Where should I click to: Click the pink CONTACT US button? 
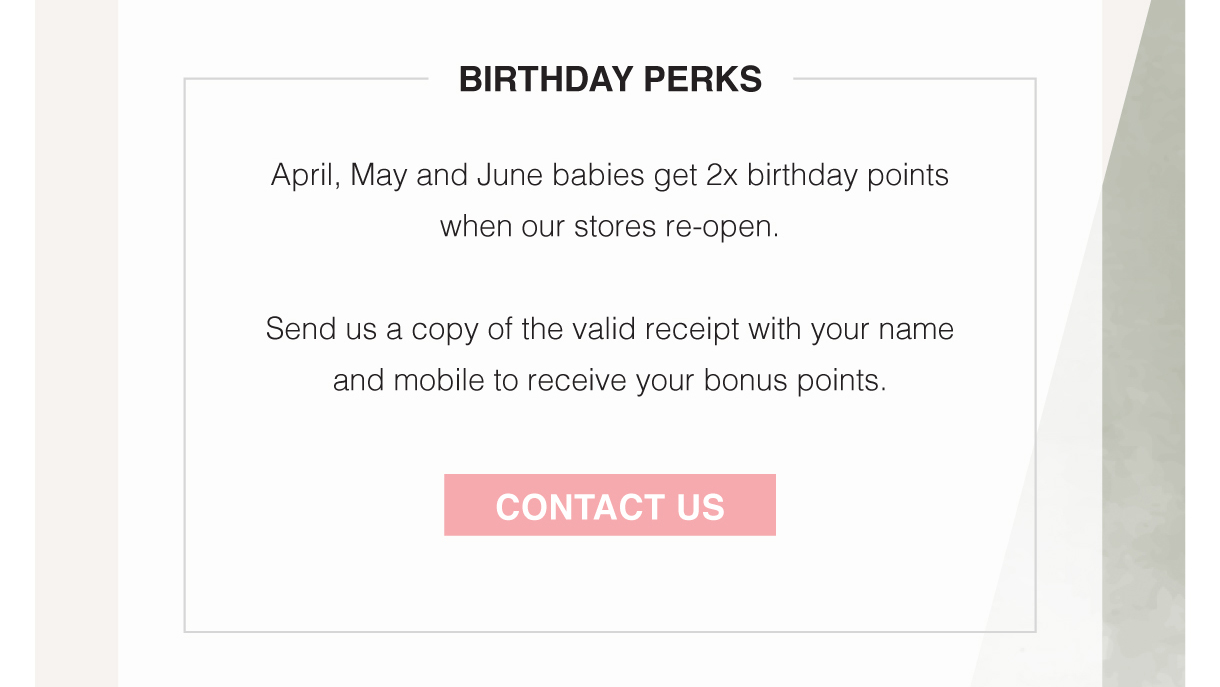pyautogui.click(x=610, y=505)
